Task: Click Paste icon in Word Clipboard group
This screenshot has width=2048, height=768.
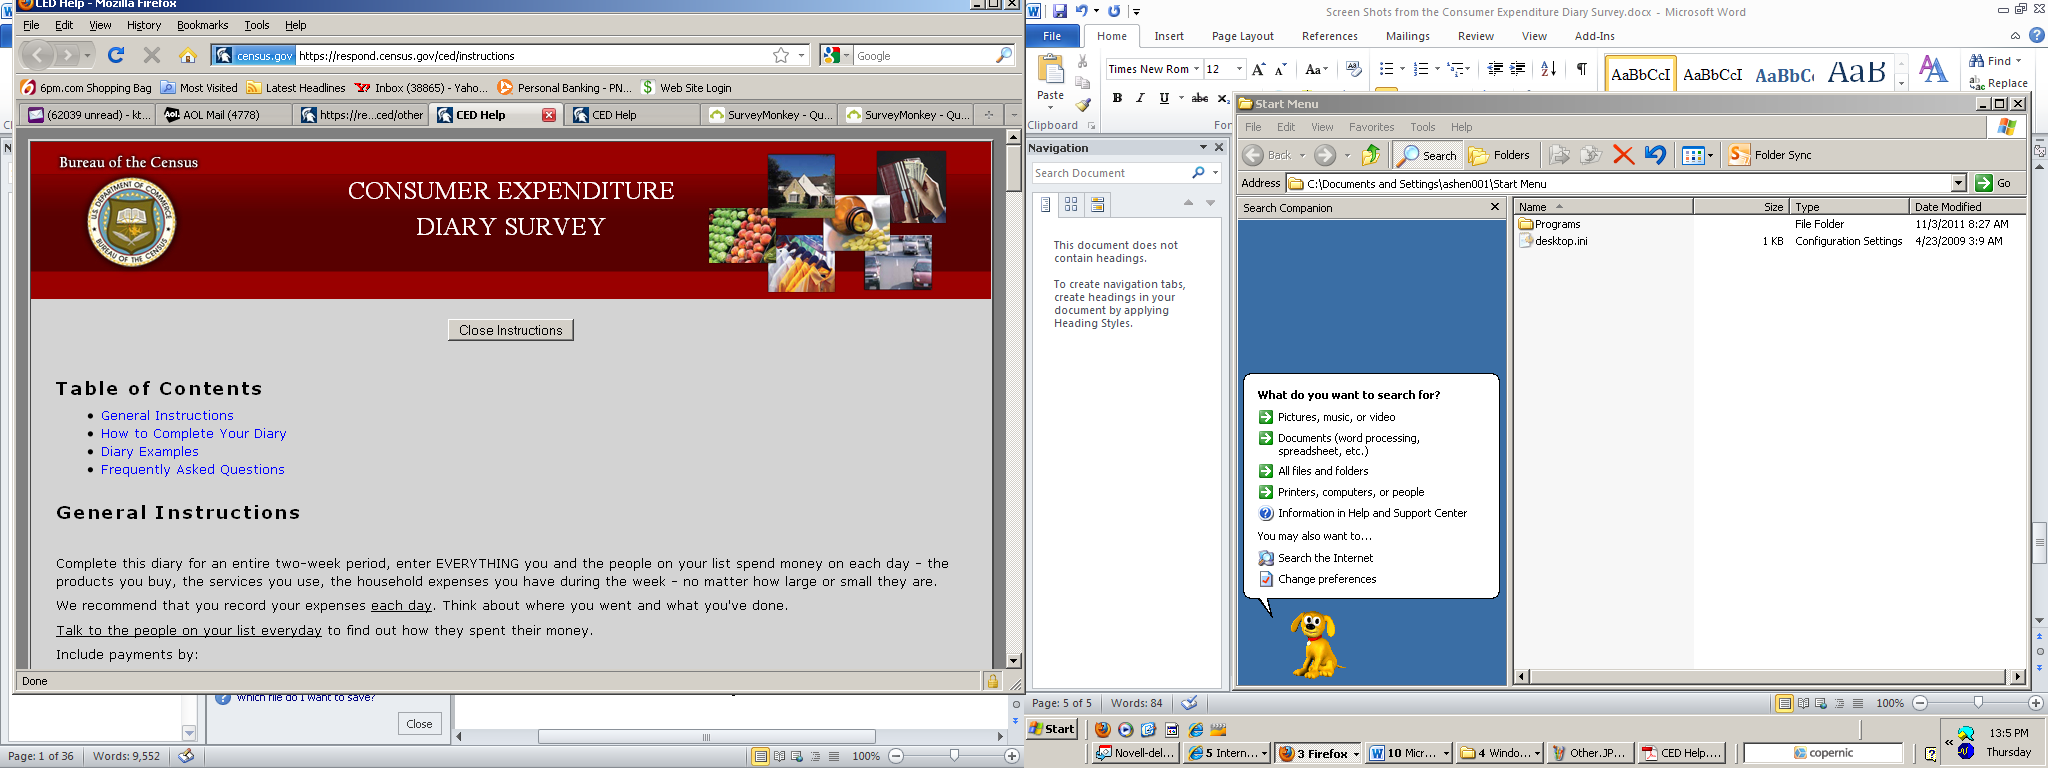Action: [1050, 70]
